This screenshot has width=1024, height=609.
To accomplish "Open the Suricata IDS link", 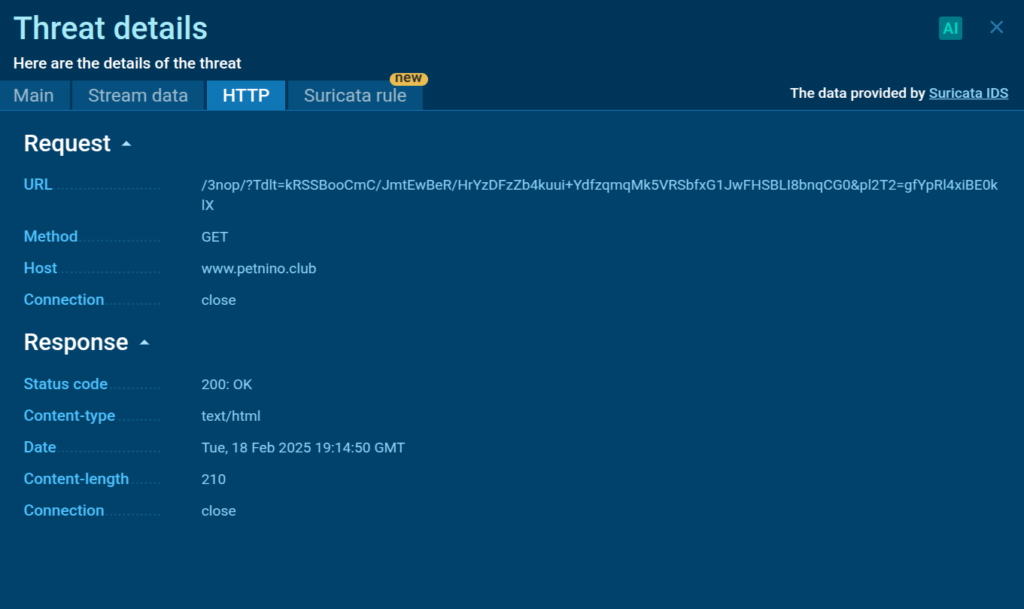I will [968, 93].
